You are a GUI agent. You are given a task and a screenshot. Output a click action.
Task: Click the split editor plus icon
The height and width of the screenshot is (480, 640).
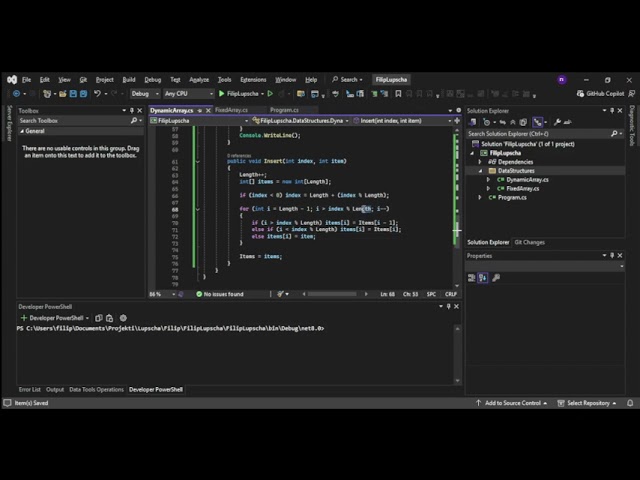[457, 121]
